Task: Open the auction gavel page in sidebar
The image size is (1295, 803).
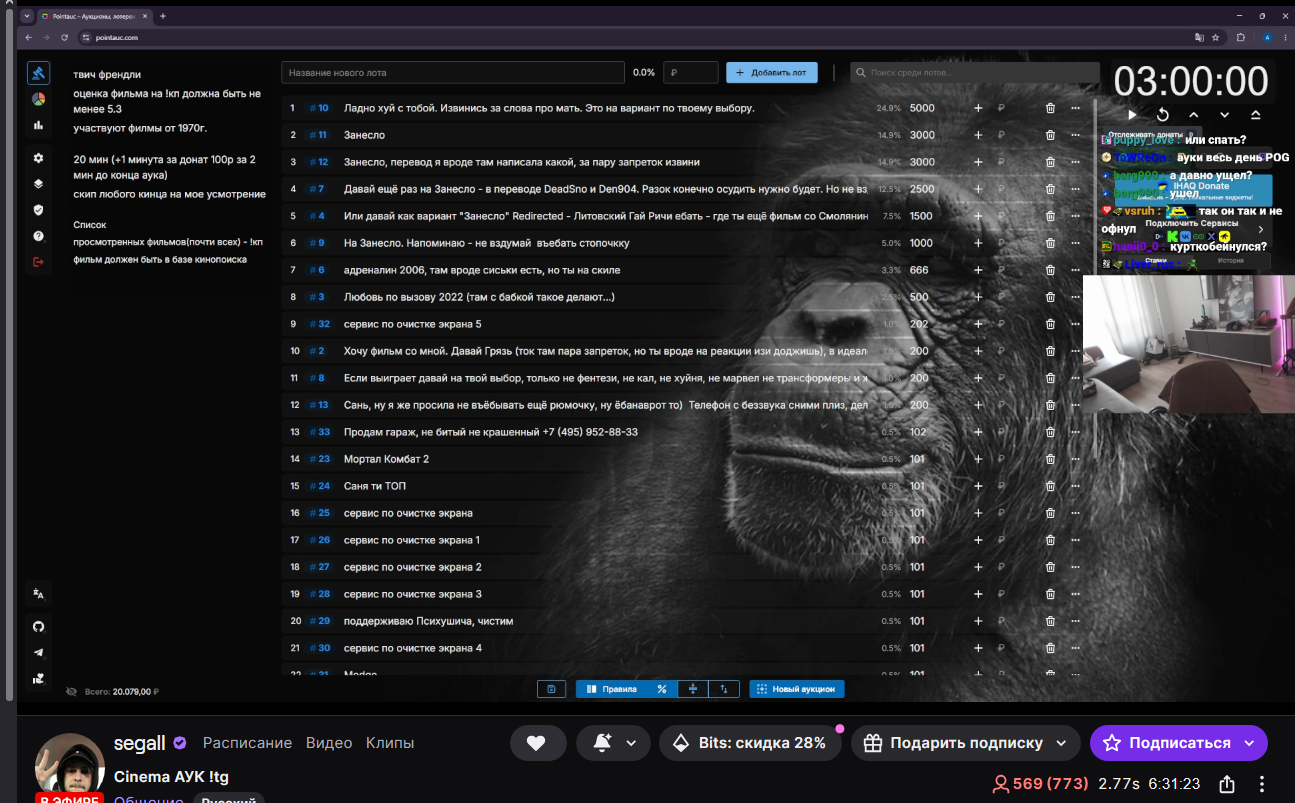Action: tap(38, 73)
